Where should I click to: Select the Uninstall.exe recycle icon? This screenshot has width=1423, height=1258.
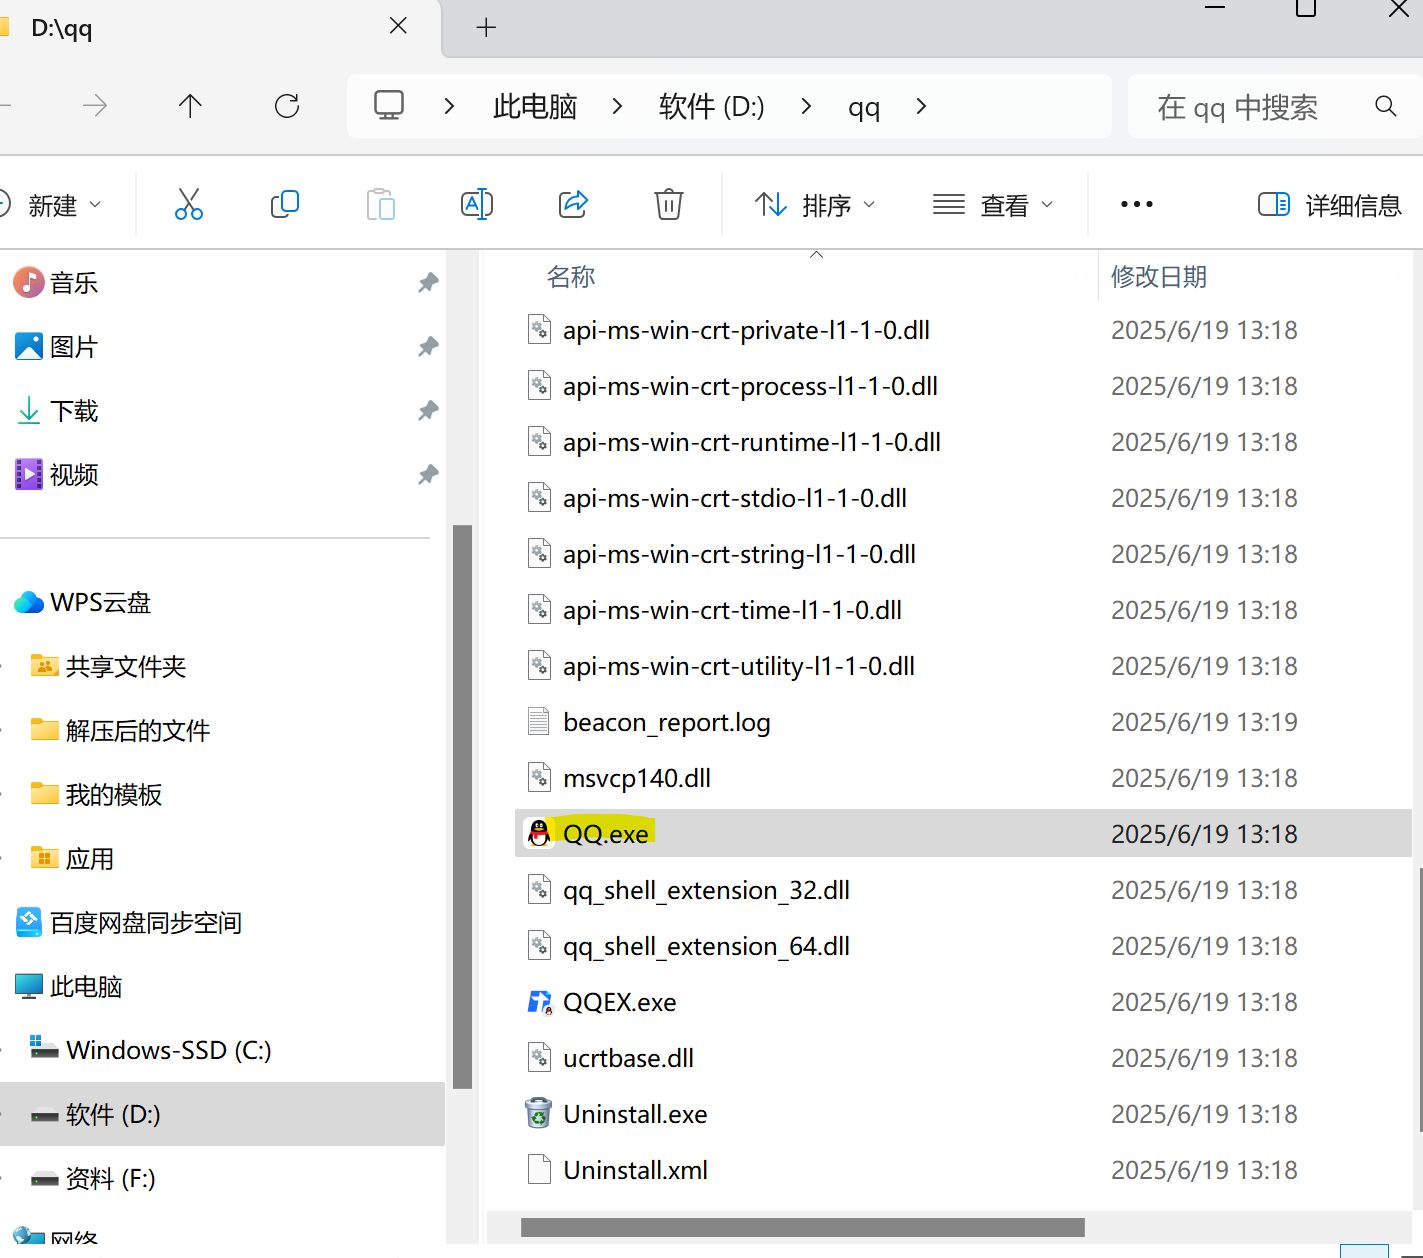click(x=539, y=1113)
